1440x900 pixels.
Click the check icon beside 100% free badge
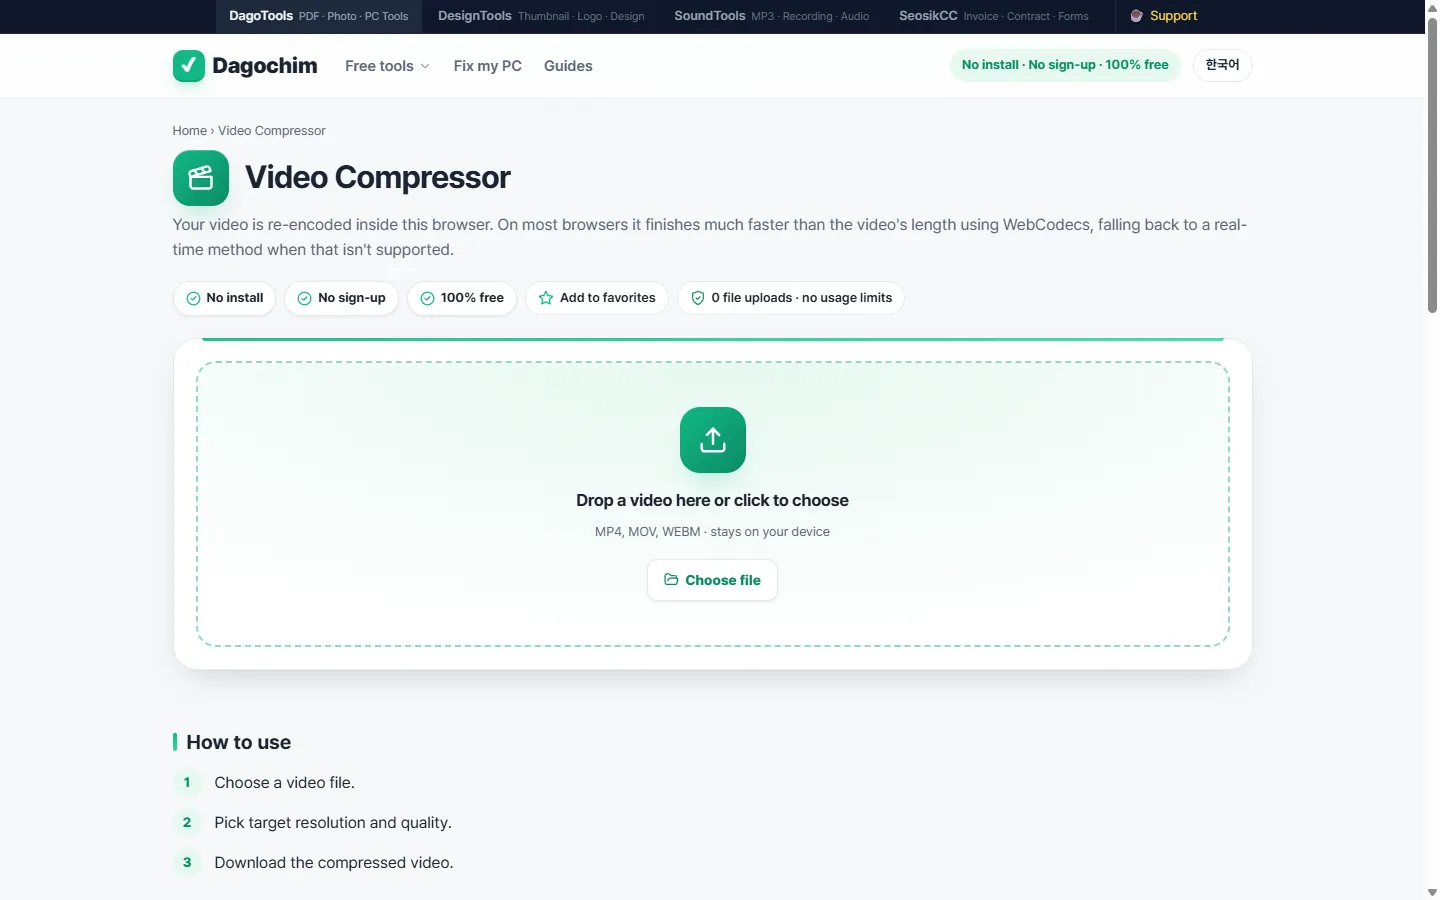[427, 298]
